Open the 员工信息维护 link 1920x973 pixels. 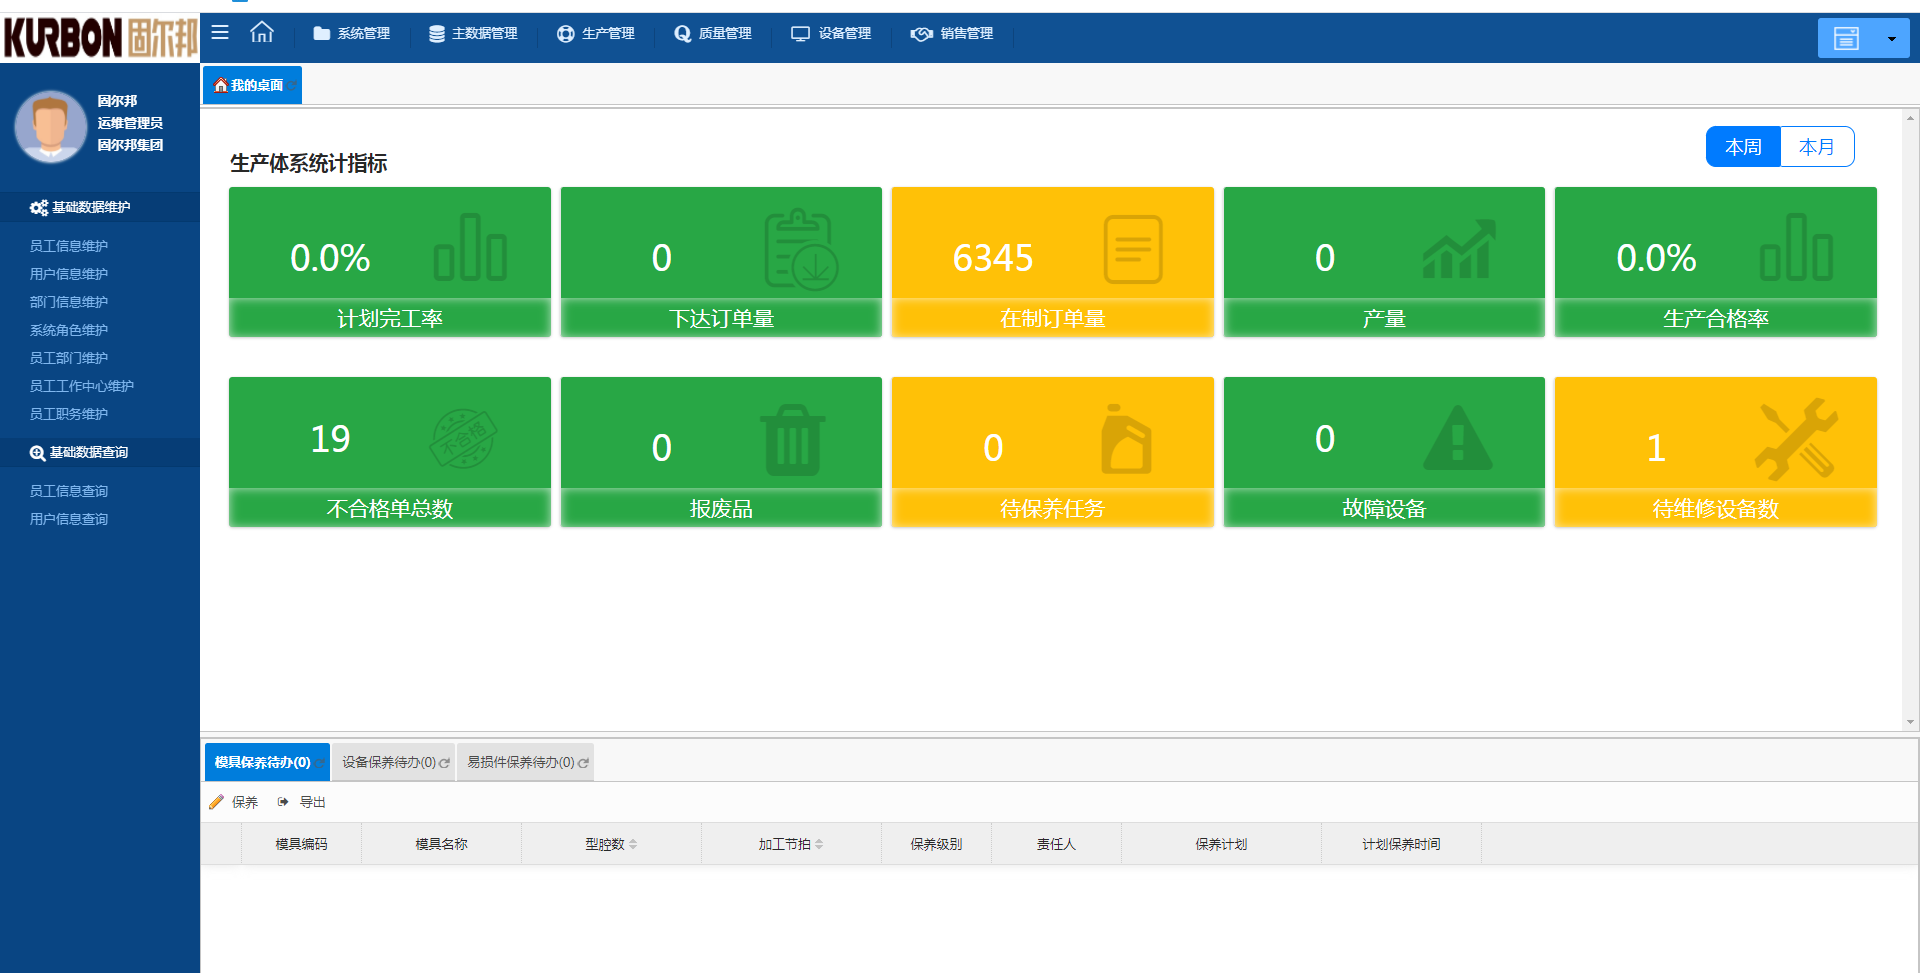[69, 246]
